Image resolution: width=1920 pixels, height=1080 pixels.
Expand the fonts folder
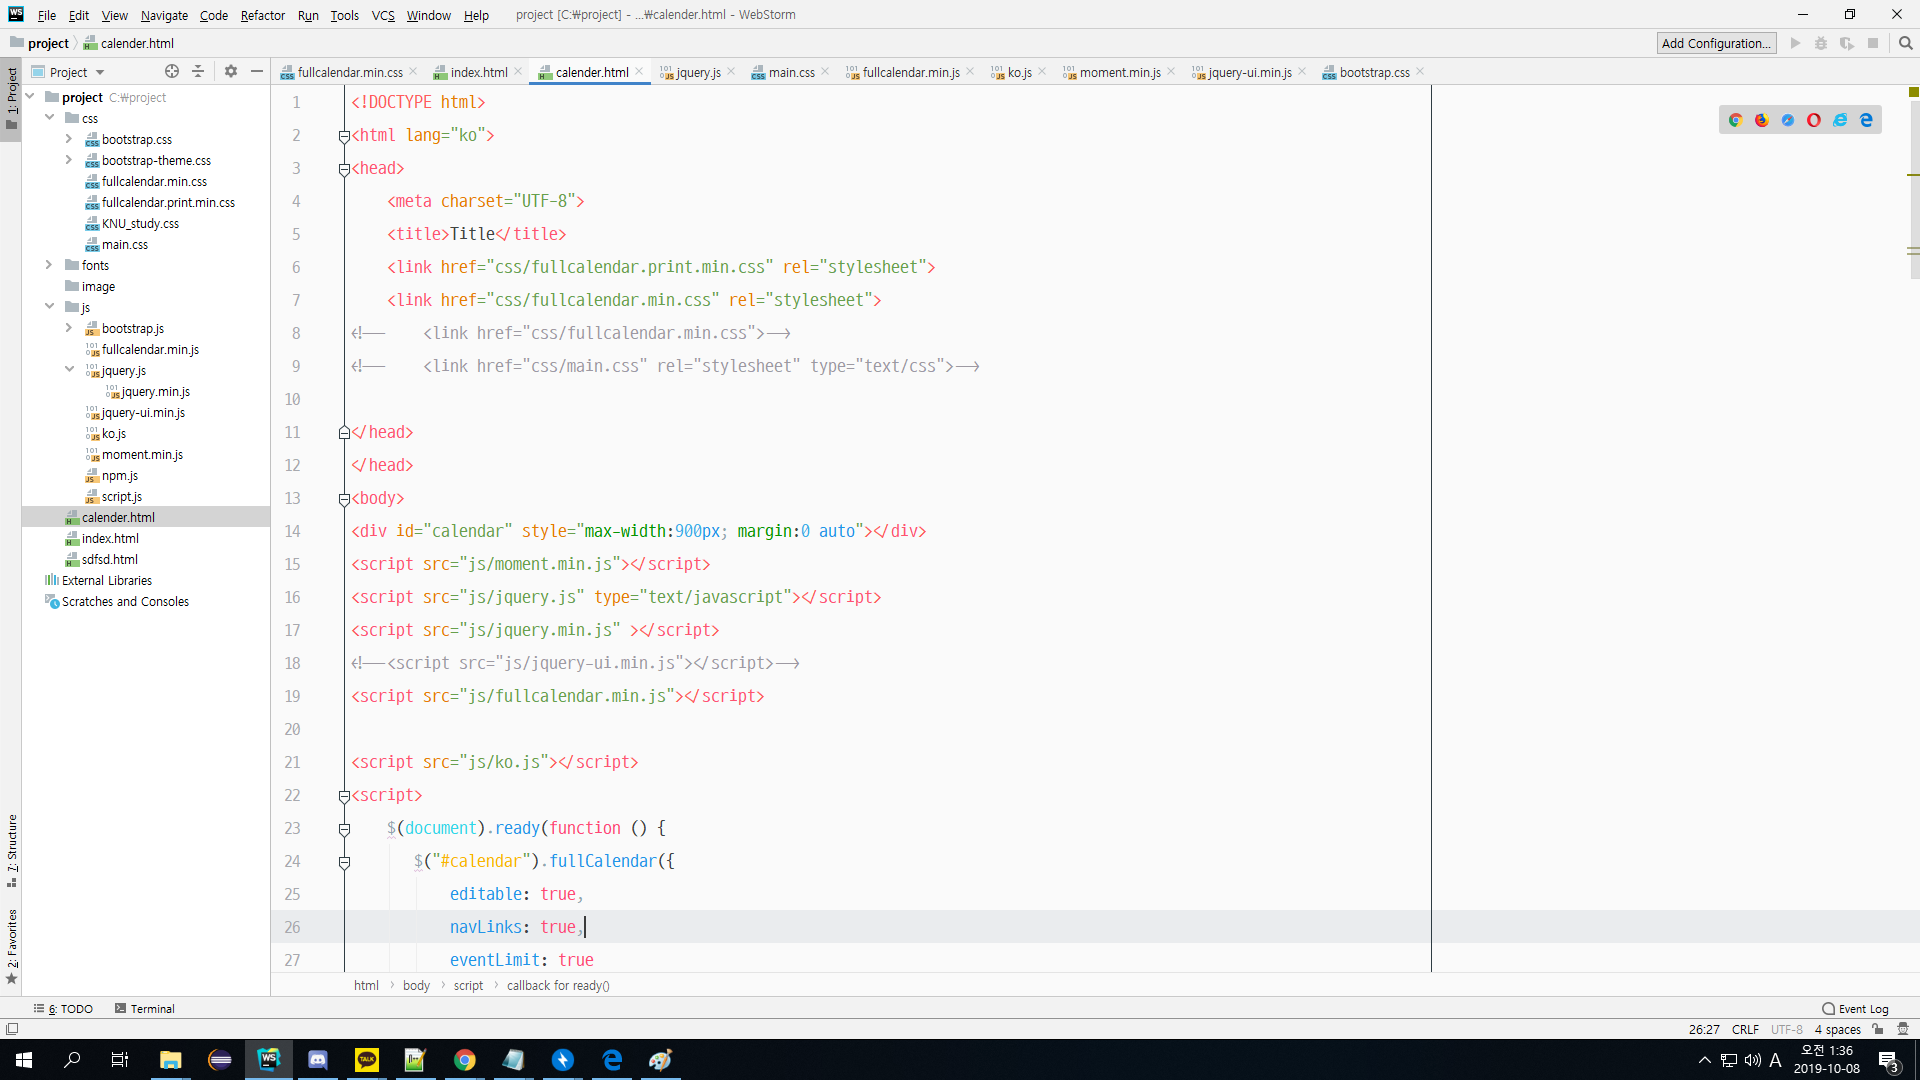coord(49,265)
